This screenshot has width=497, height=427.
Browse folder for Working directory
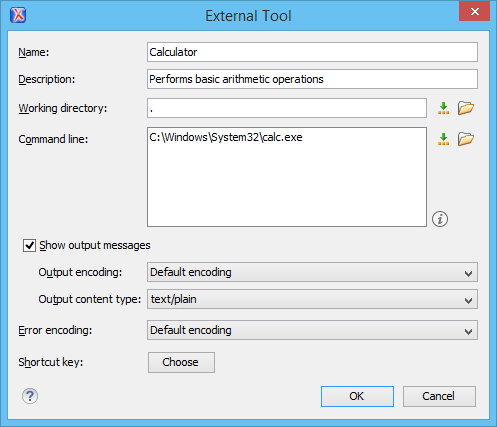[x=466, y=108]
